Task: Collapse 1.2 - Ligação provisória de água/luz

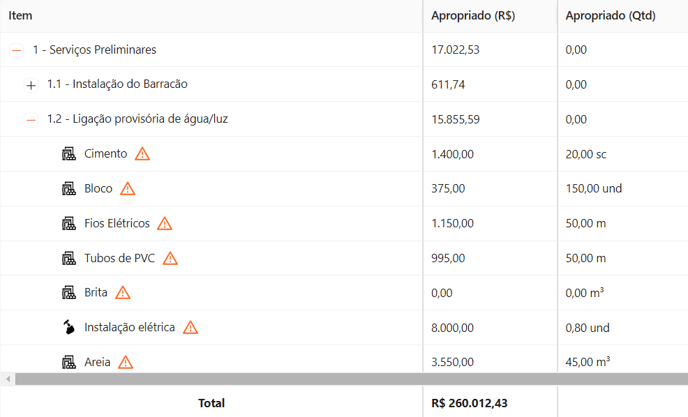Action: [31, 120]
